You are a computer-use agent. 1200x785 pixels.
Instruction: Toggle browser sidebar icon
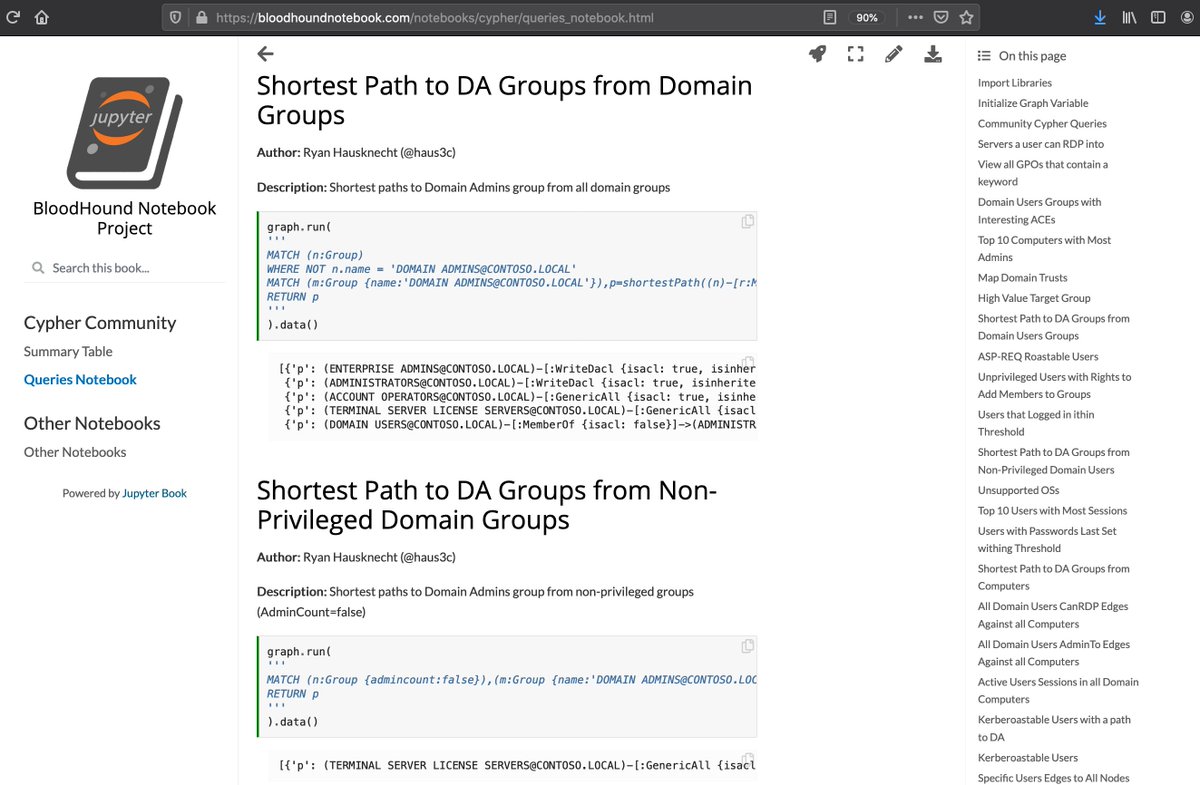(1158, 17)
